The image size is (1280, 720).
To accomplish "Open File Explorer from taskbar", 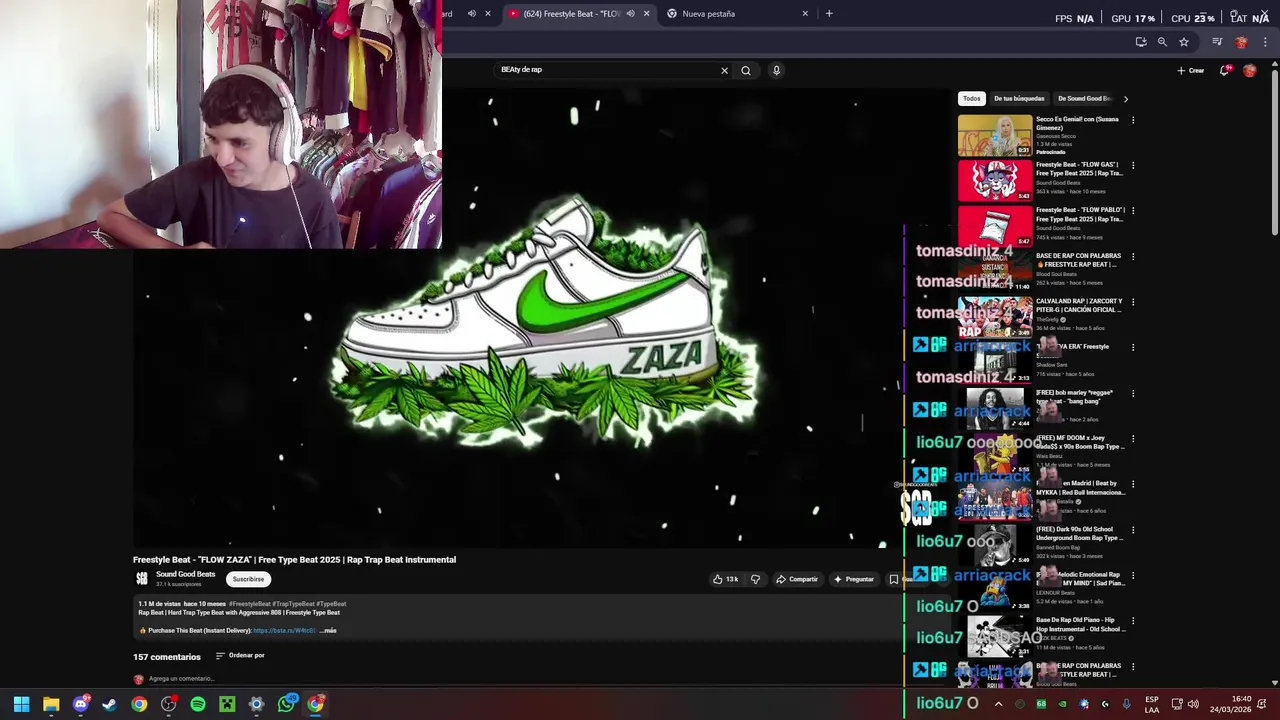I will 51,704.
